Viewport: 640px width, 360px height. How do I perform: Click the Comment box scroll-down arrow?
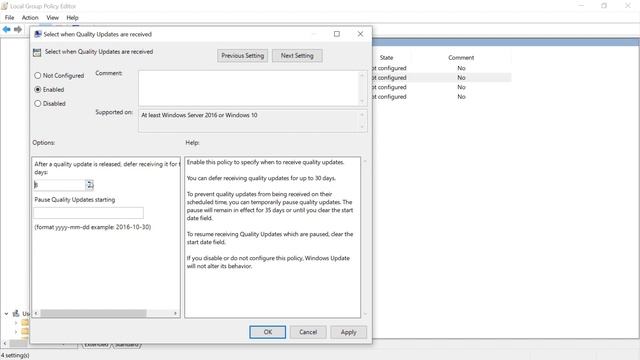[x=362, y=101]
